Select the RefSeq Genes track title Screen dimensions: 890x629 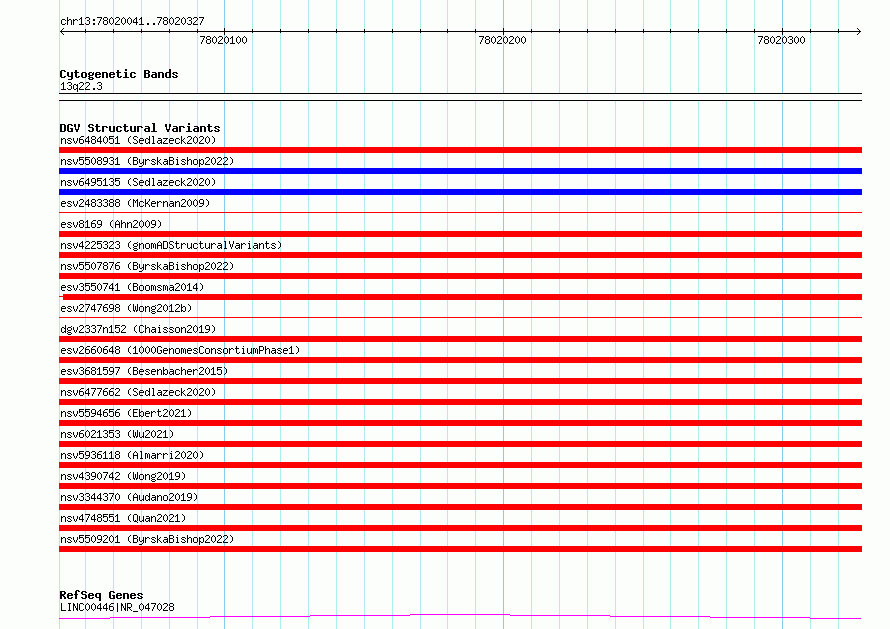coord(101,595)
